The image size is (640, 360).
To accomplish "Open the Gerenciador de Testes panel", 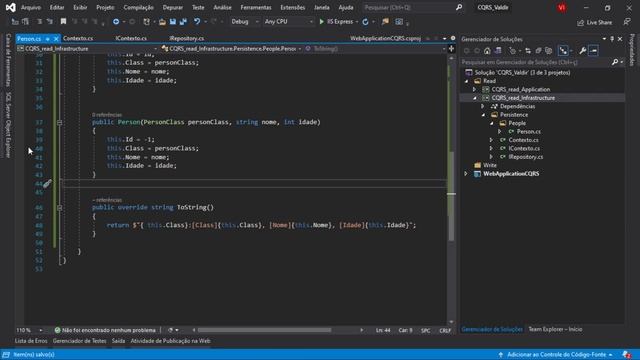I will [80, 341].
